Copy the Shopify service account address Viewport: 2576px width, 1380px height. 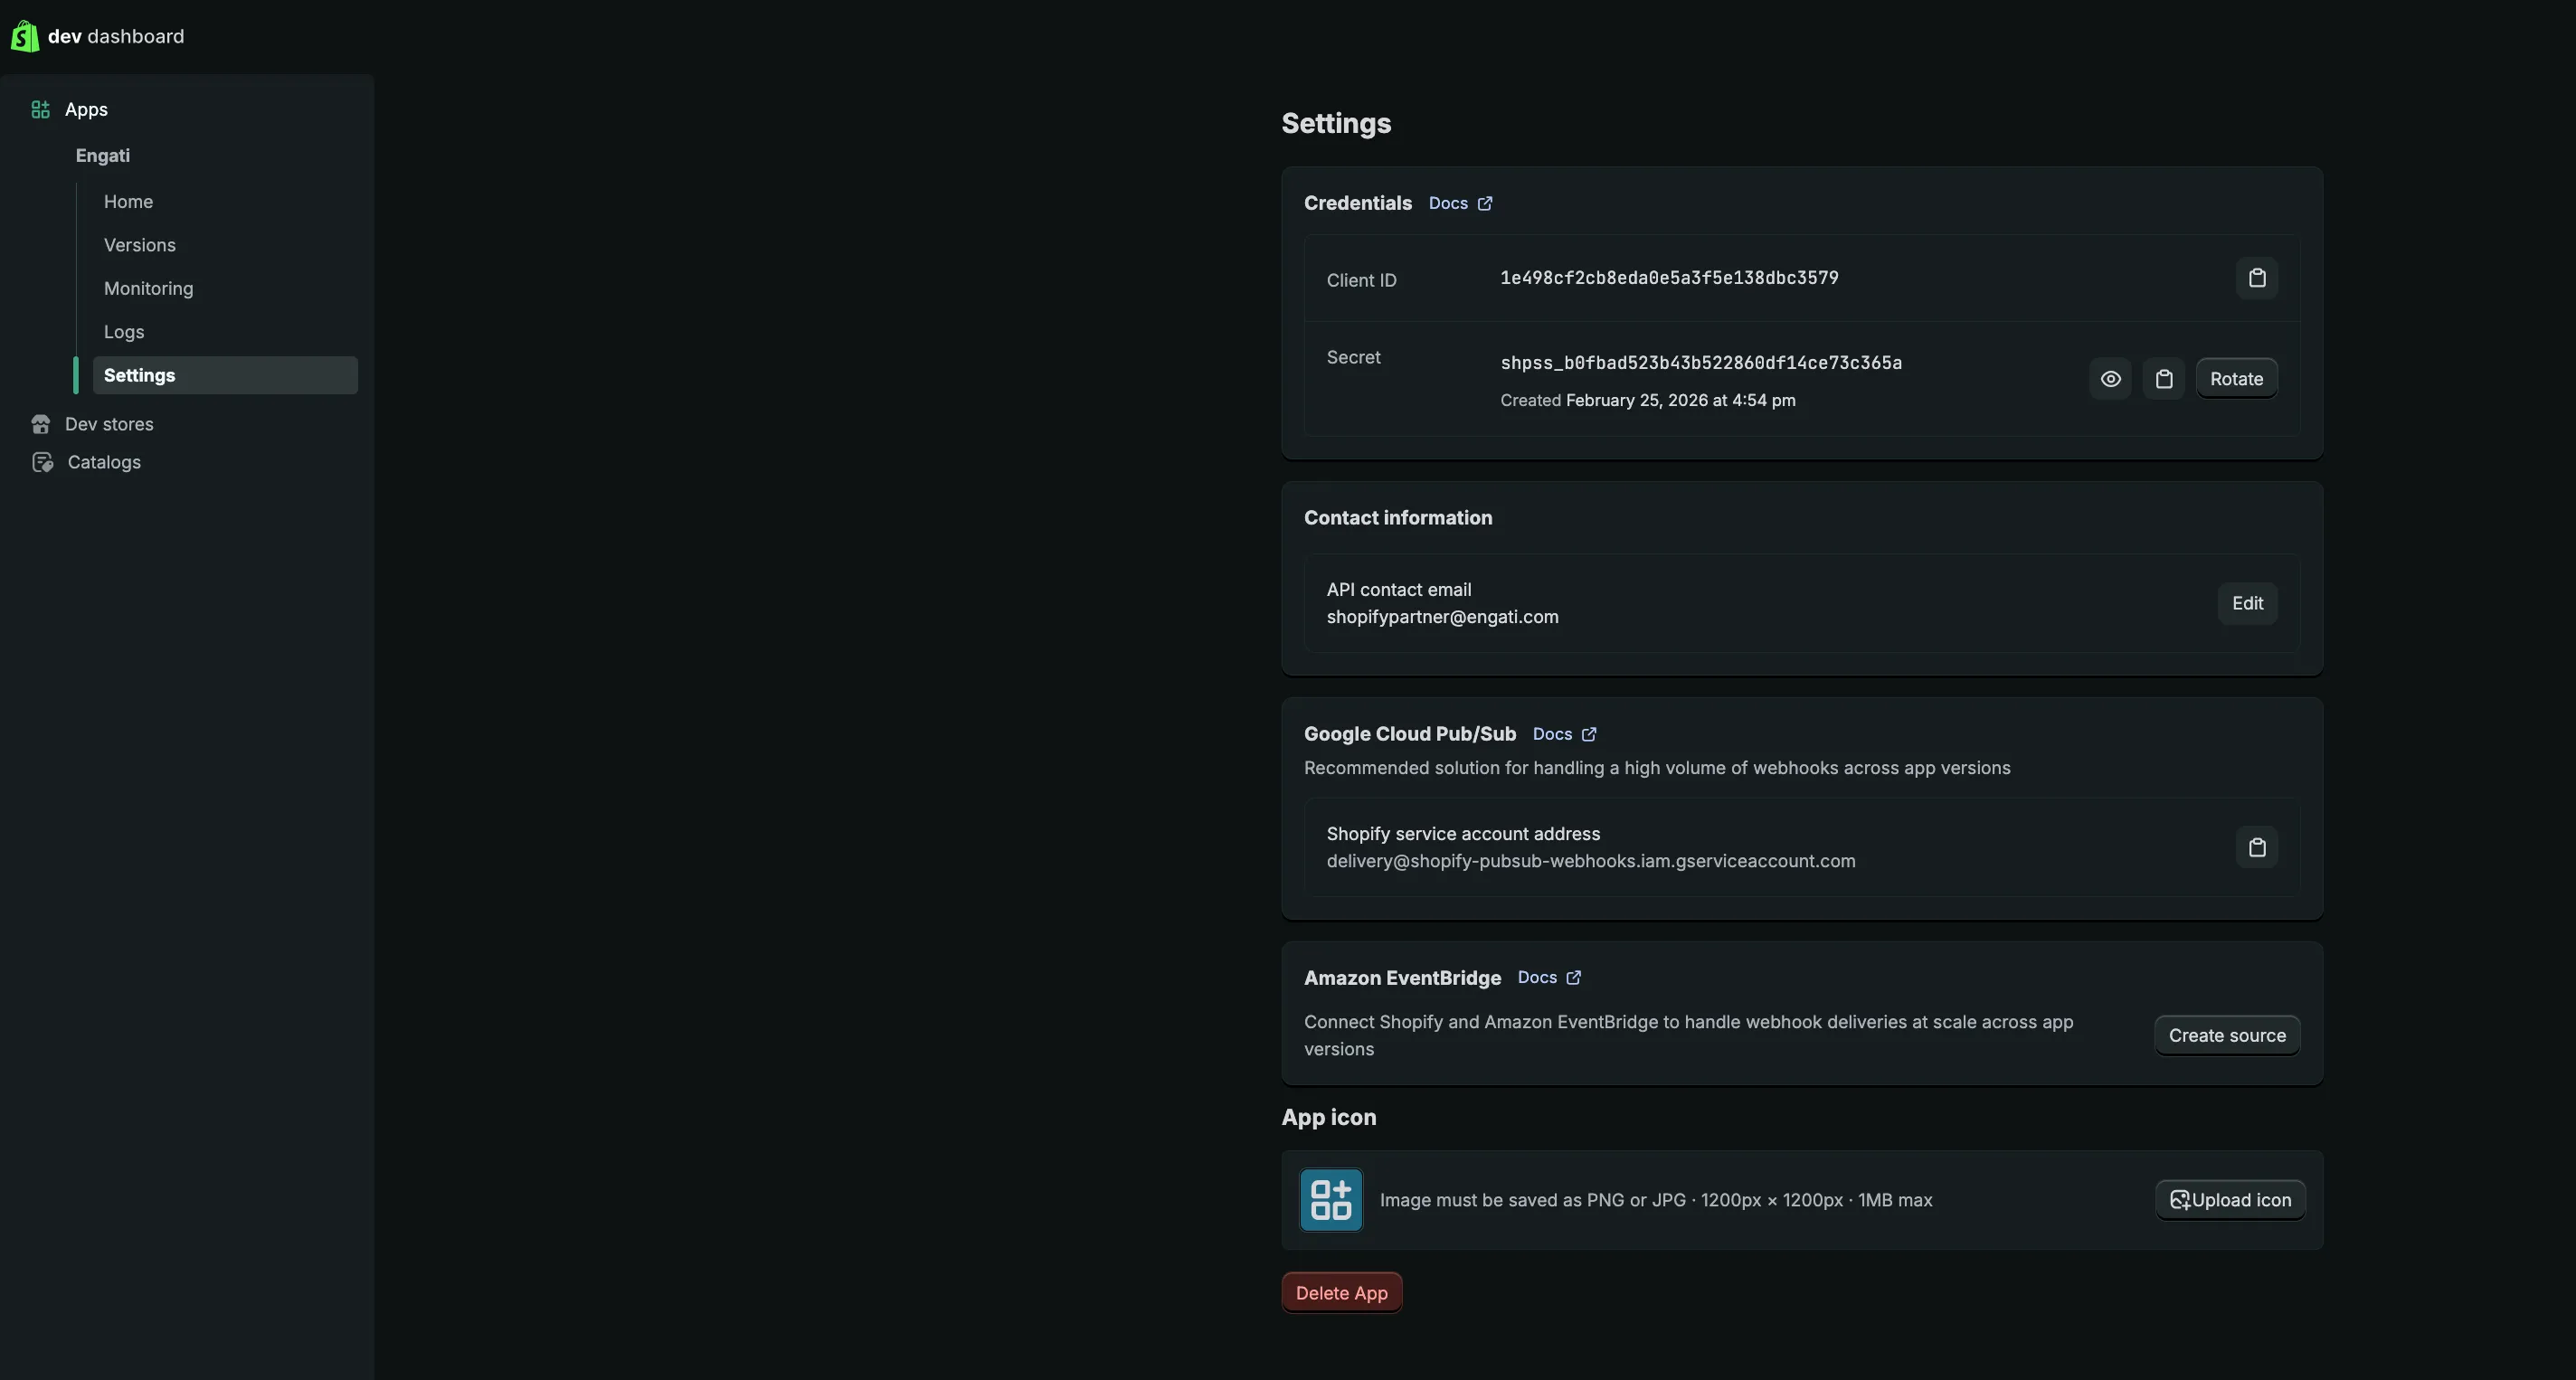coord(2257,848)
